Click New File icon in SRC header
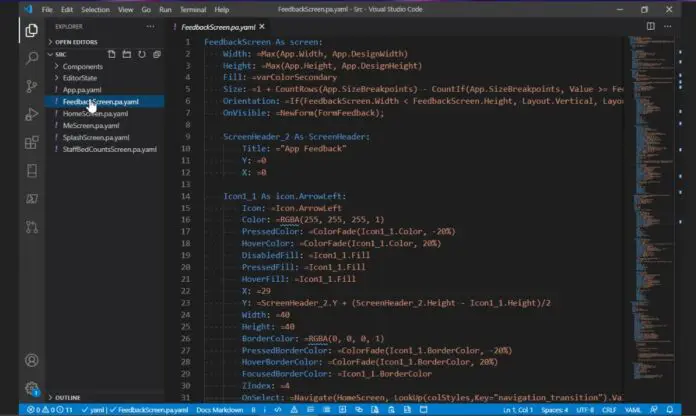The image size is (696, 416). (111, 54)
